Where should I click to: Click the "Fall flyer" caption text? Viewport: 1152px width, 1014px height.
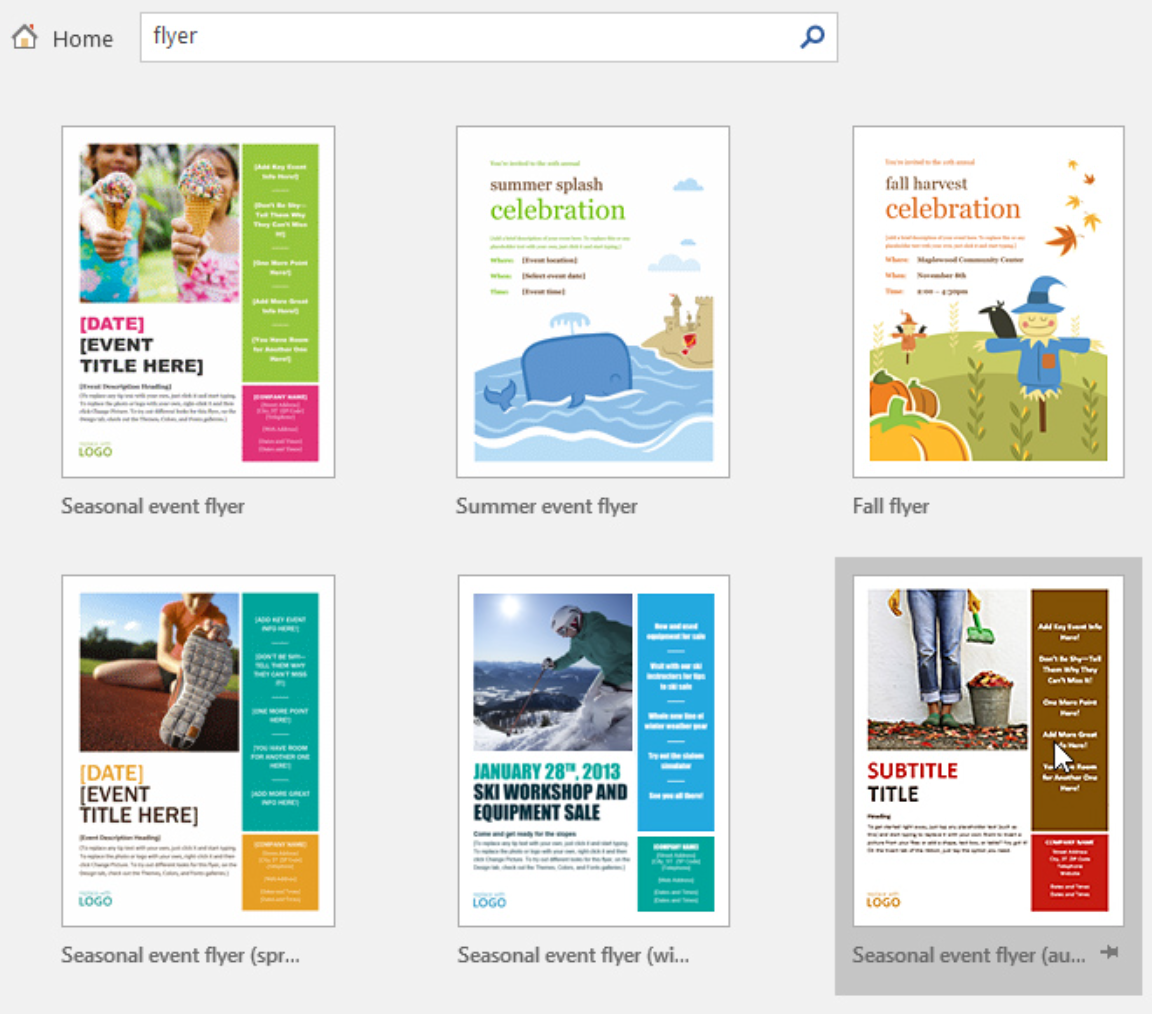click(x=890, y=506)
